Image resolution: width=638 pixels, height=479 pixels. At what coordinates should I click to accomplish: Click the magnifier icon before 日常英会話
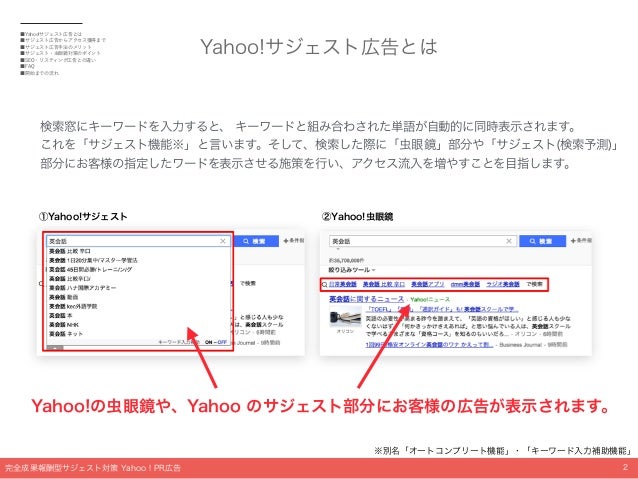pyautogui.click(x=325, y=284)
